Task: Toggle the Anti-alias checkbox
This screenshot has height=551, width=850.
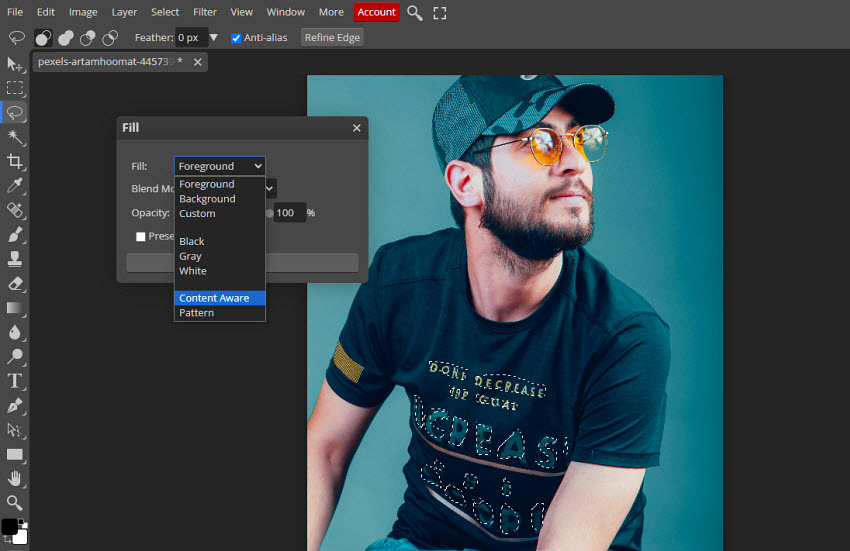Action: (236, 38)
